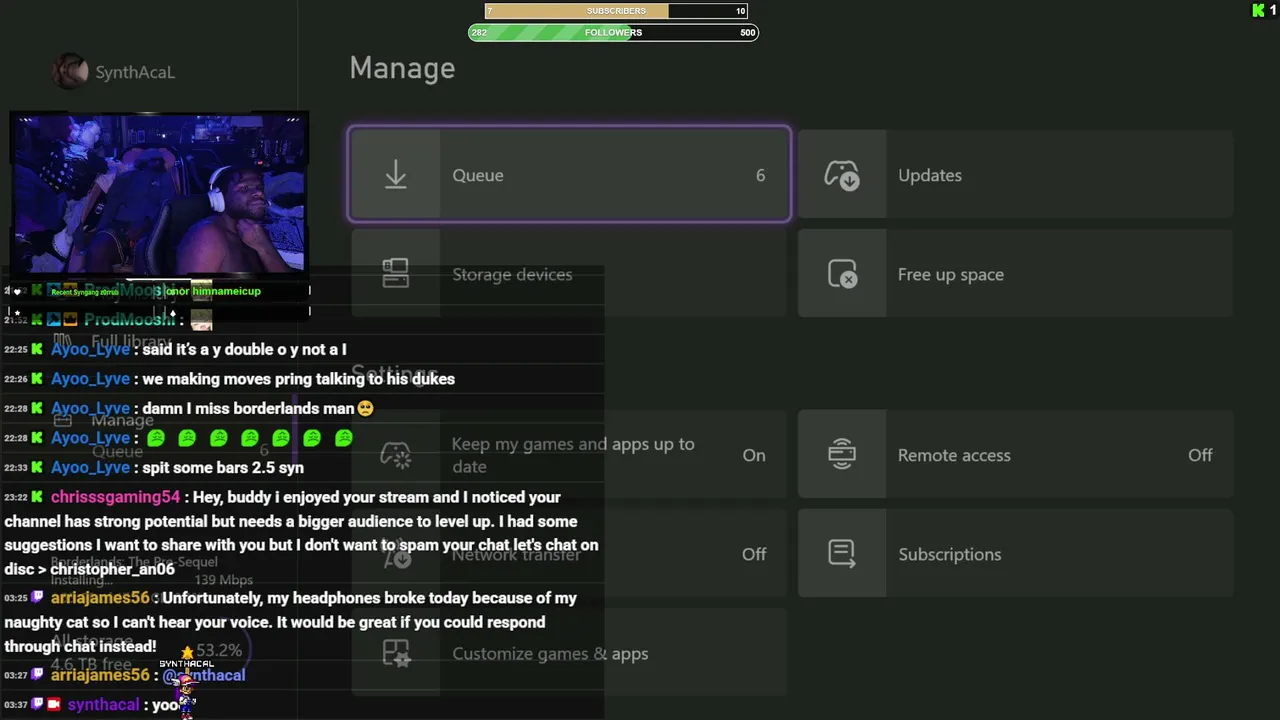
Task: Select the Storage devices icon
Action: coord(396,274)
